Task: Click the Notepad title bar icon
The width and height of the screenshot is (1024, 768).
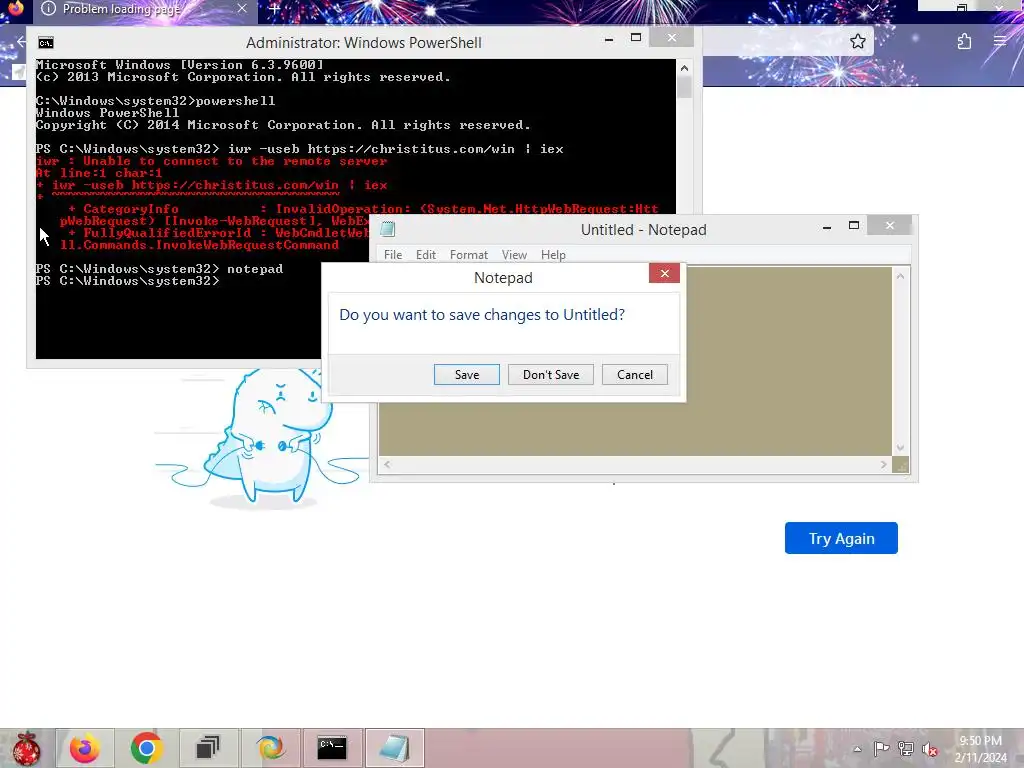Action: (388, 229)
